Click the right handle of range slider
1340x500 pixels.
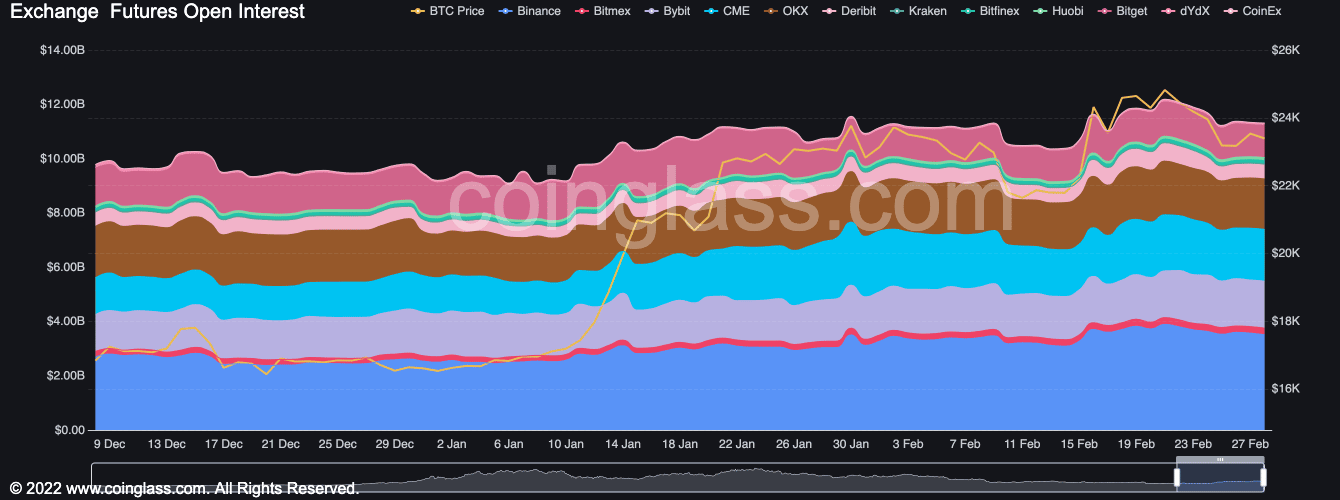(x=1263, y=478)
